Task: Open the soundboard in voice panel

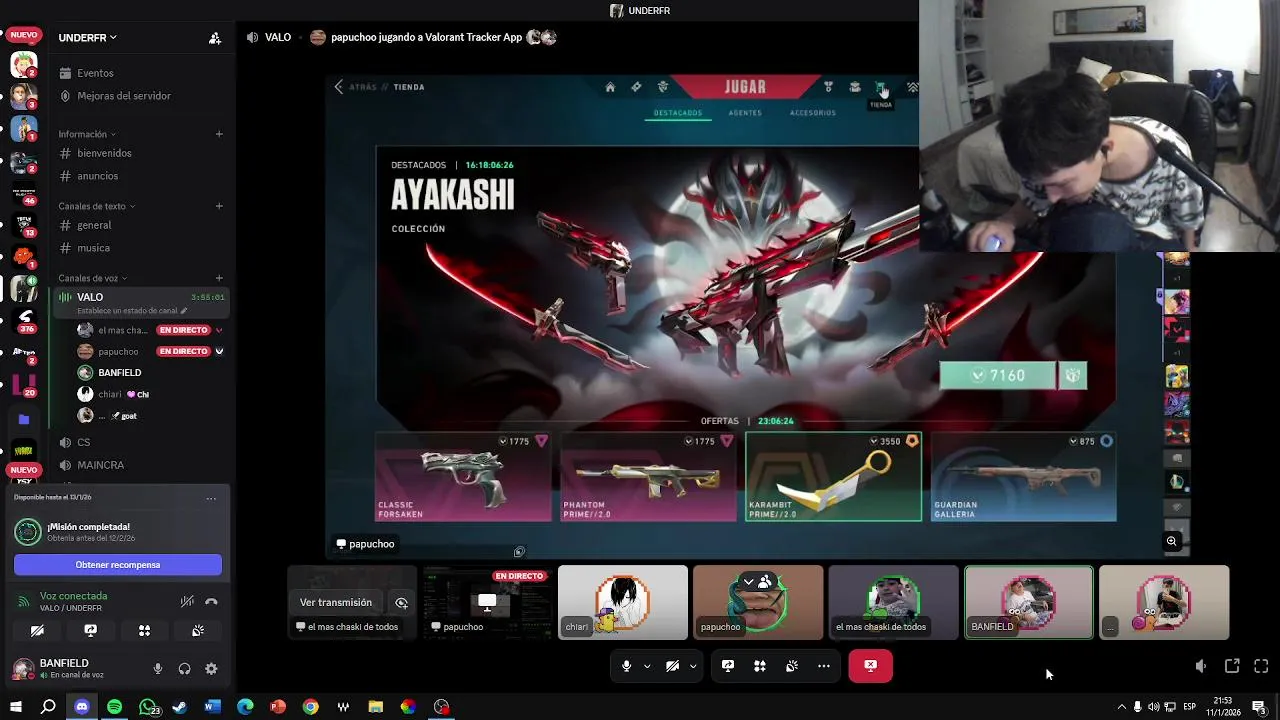Action: (x=198, y=631)
